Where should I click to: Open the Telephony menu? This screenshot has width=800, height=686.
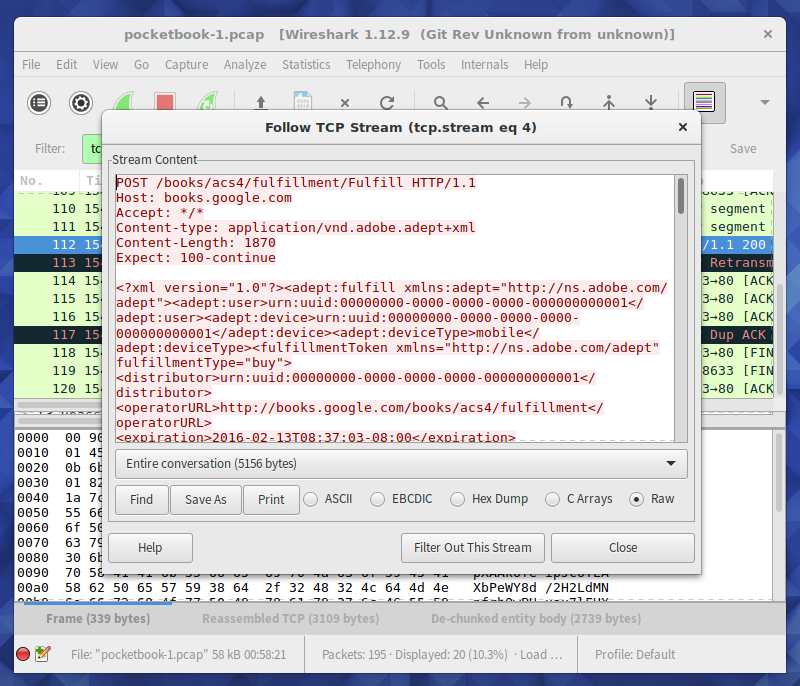click(x=373, y=65)
